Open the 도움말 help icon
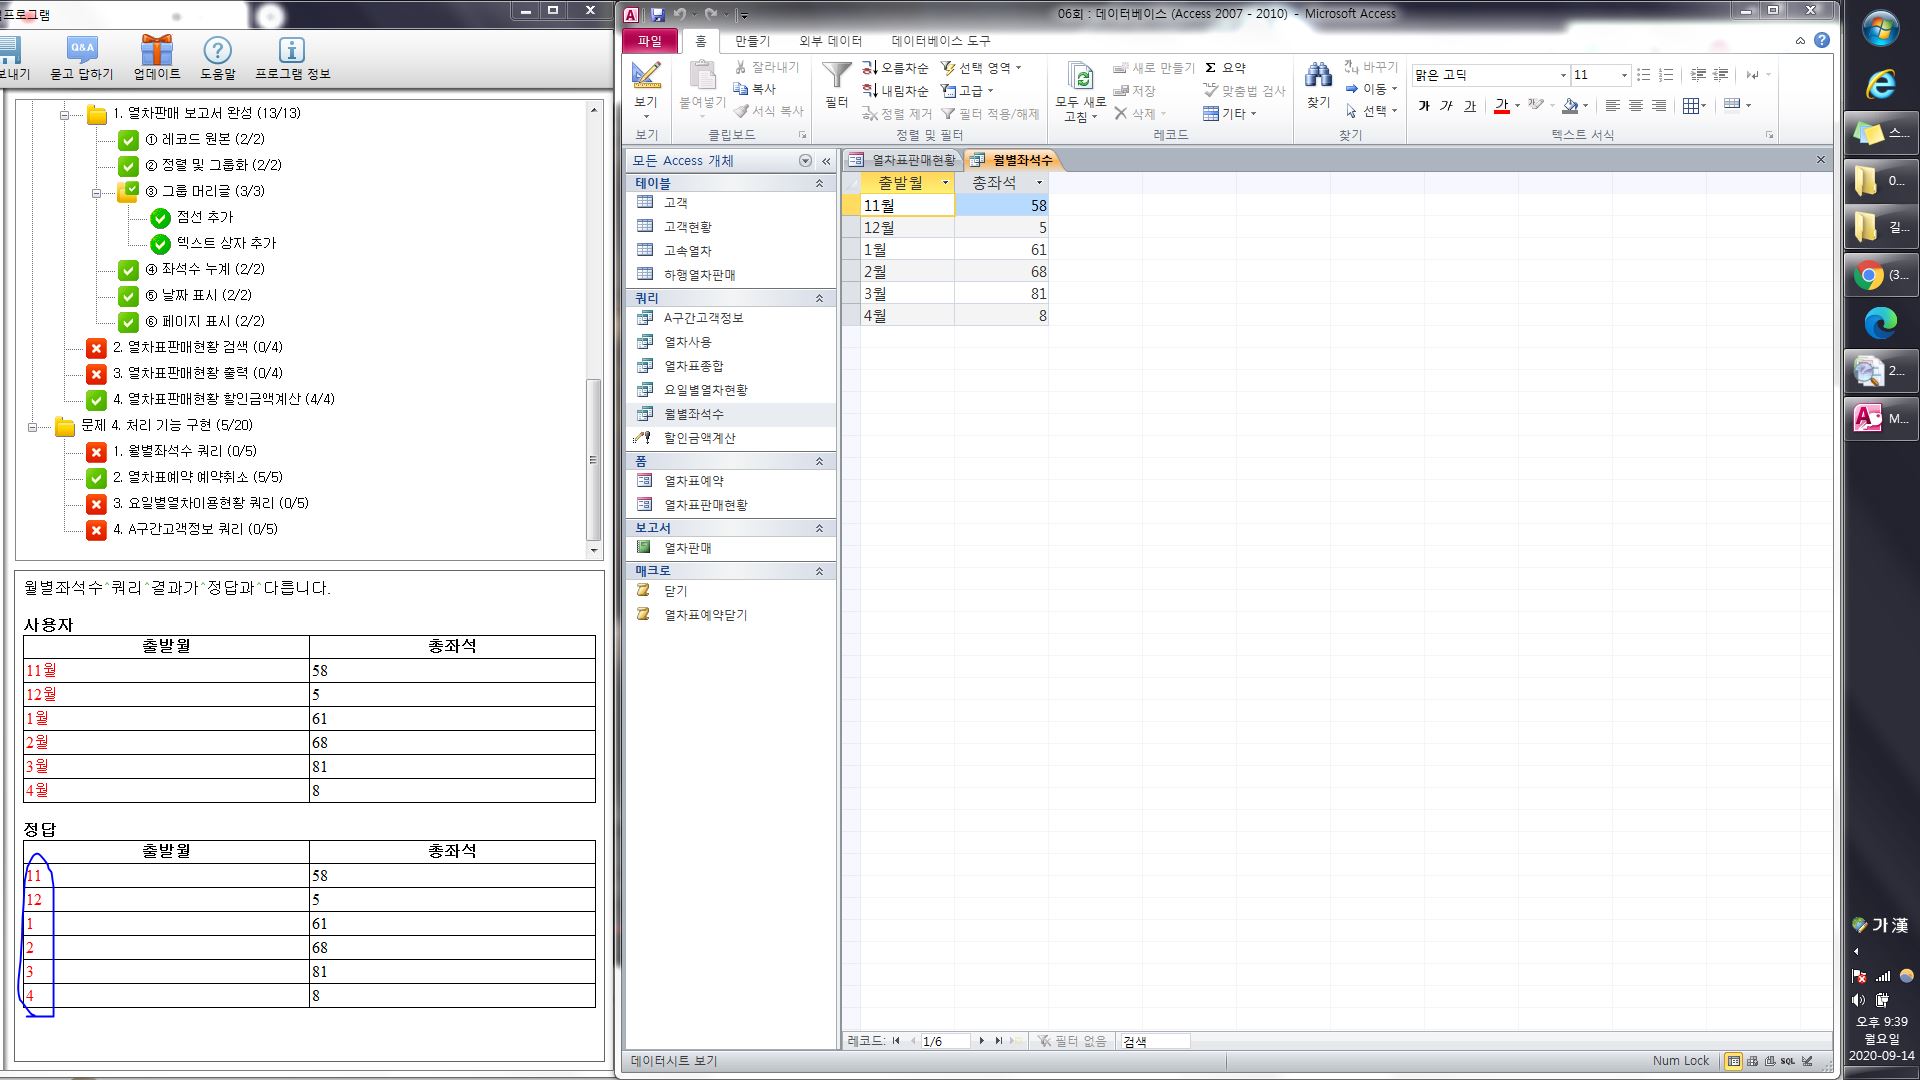The height and width of the screenshot is (1080, 1920). coord(217,51)
